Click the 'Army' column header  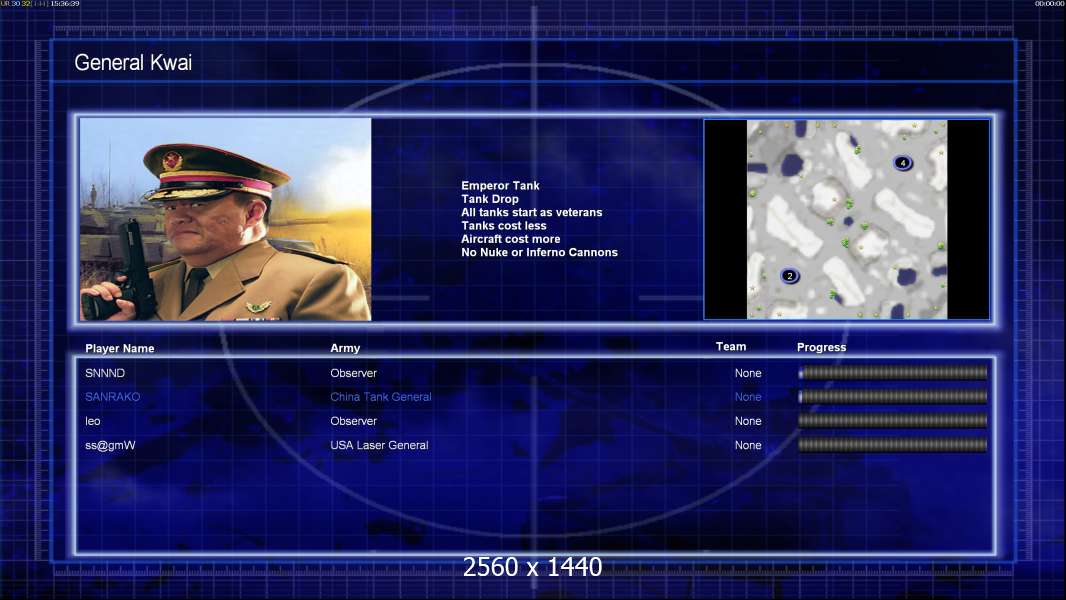[x=345, y=348]
